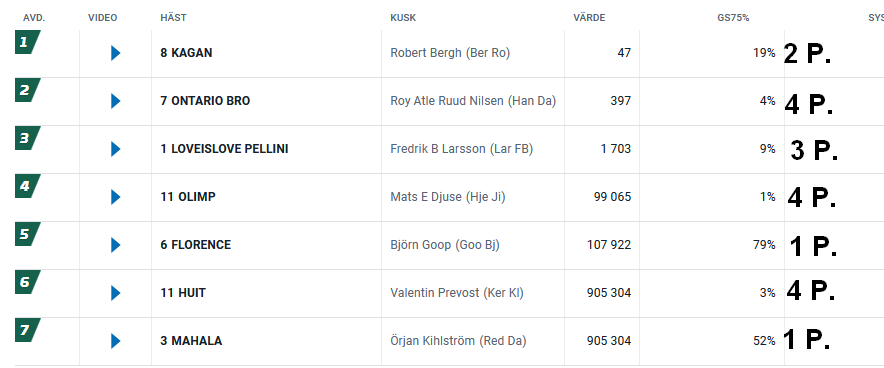Click the GS75% column header
The width and height of the screenshot is (884, 368).
click(733, 17)
